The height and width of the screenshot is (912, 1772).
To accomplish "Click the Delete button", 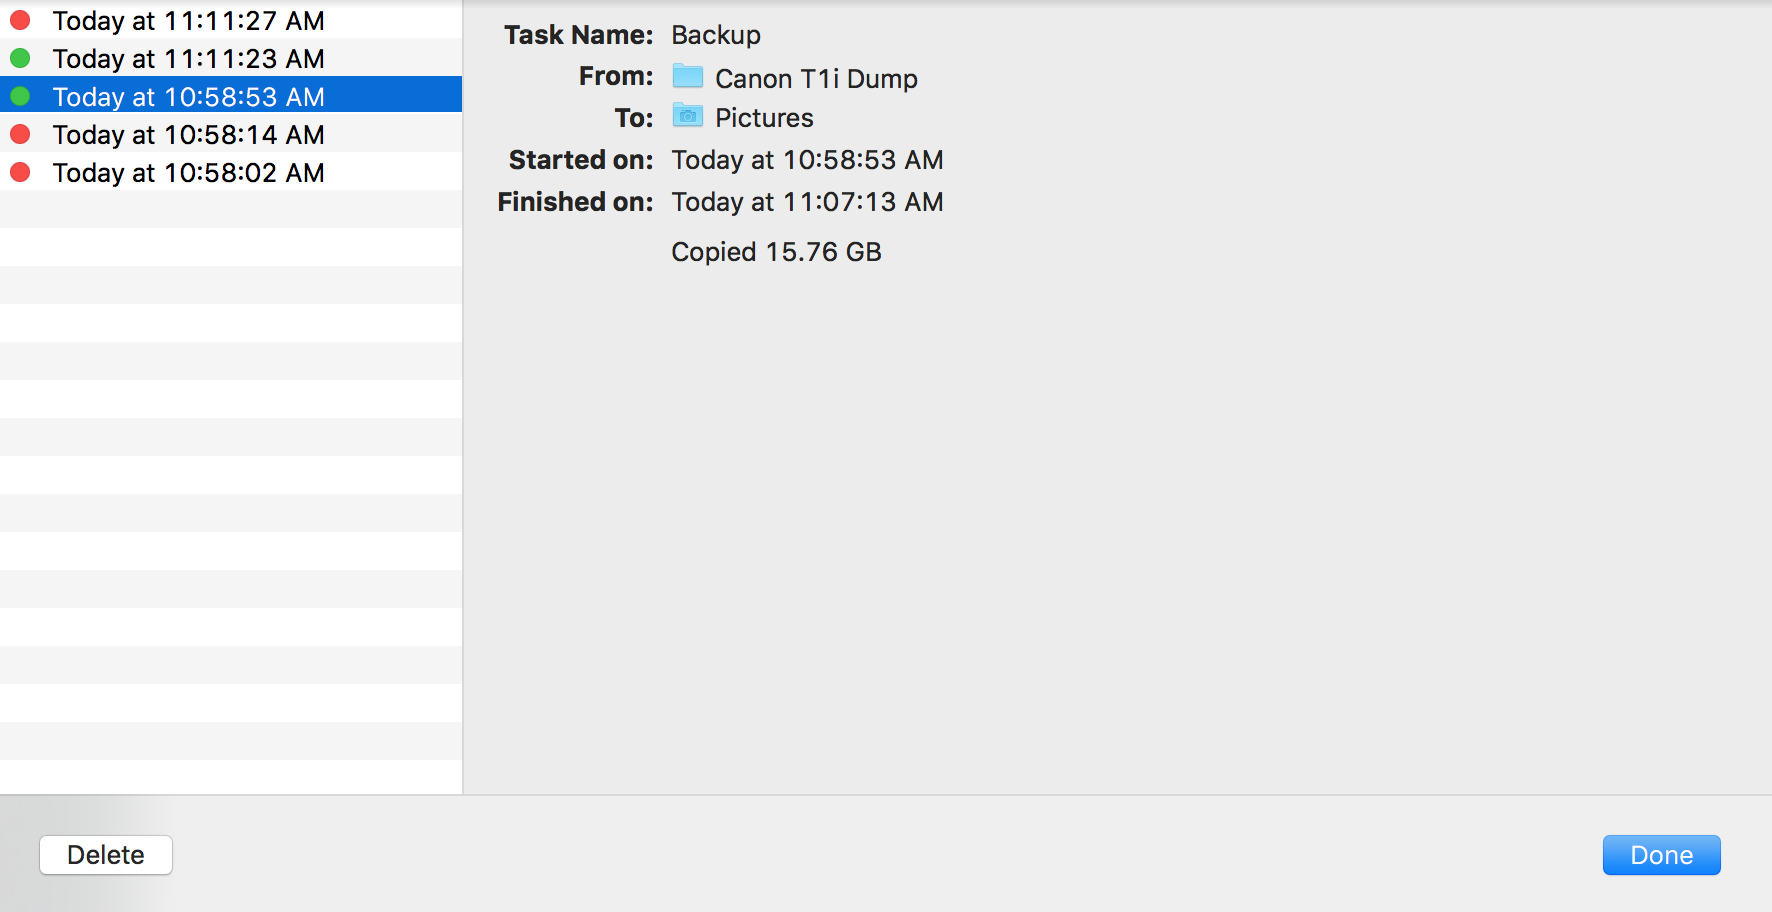I will (106, 855).
